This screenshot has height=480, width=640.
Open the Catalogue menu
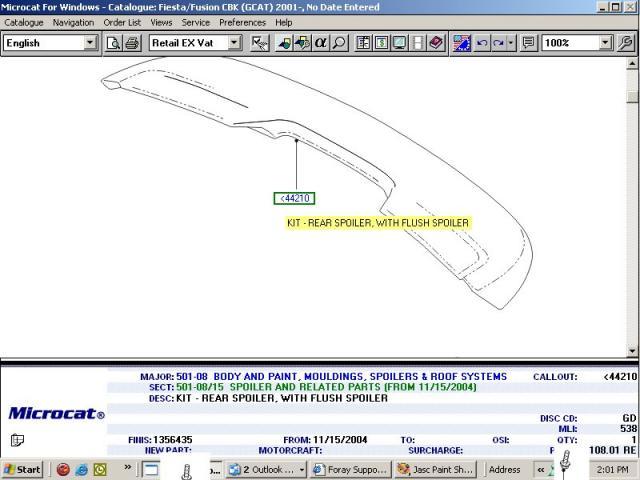click(24, 22)
